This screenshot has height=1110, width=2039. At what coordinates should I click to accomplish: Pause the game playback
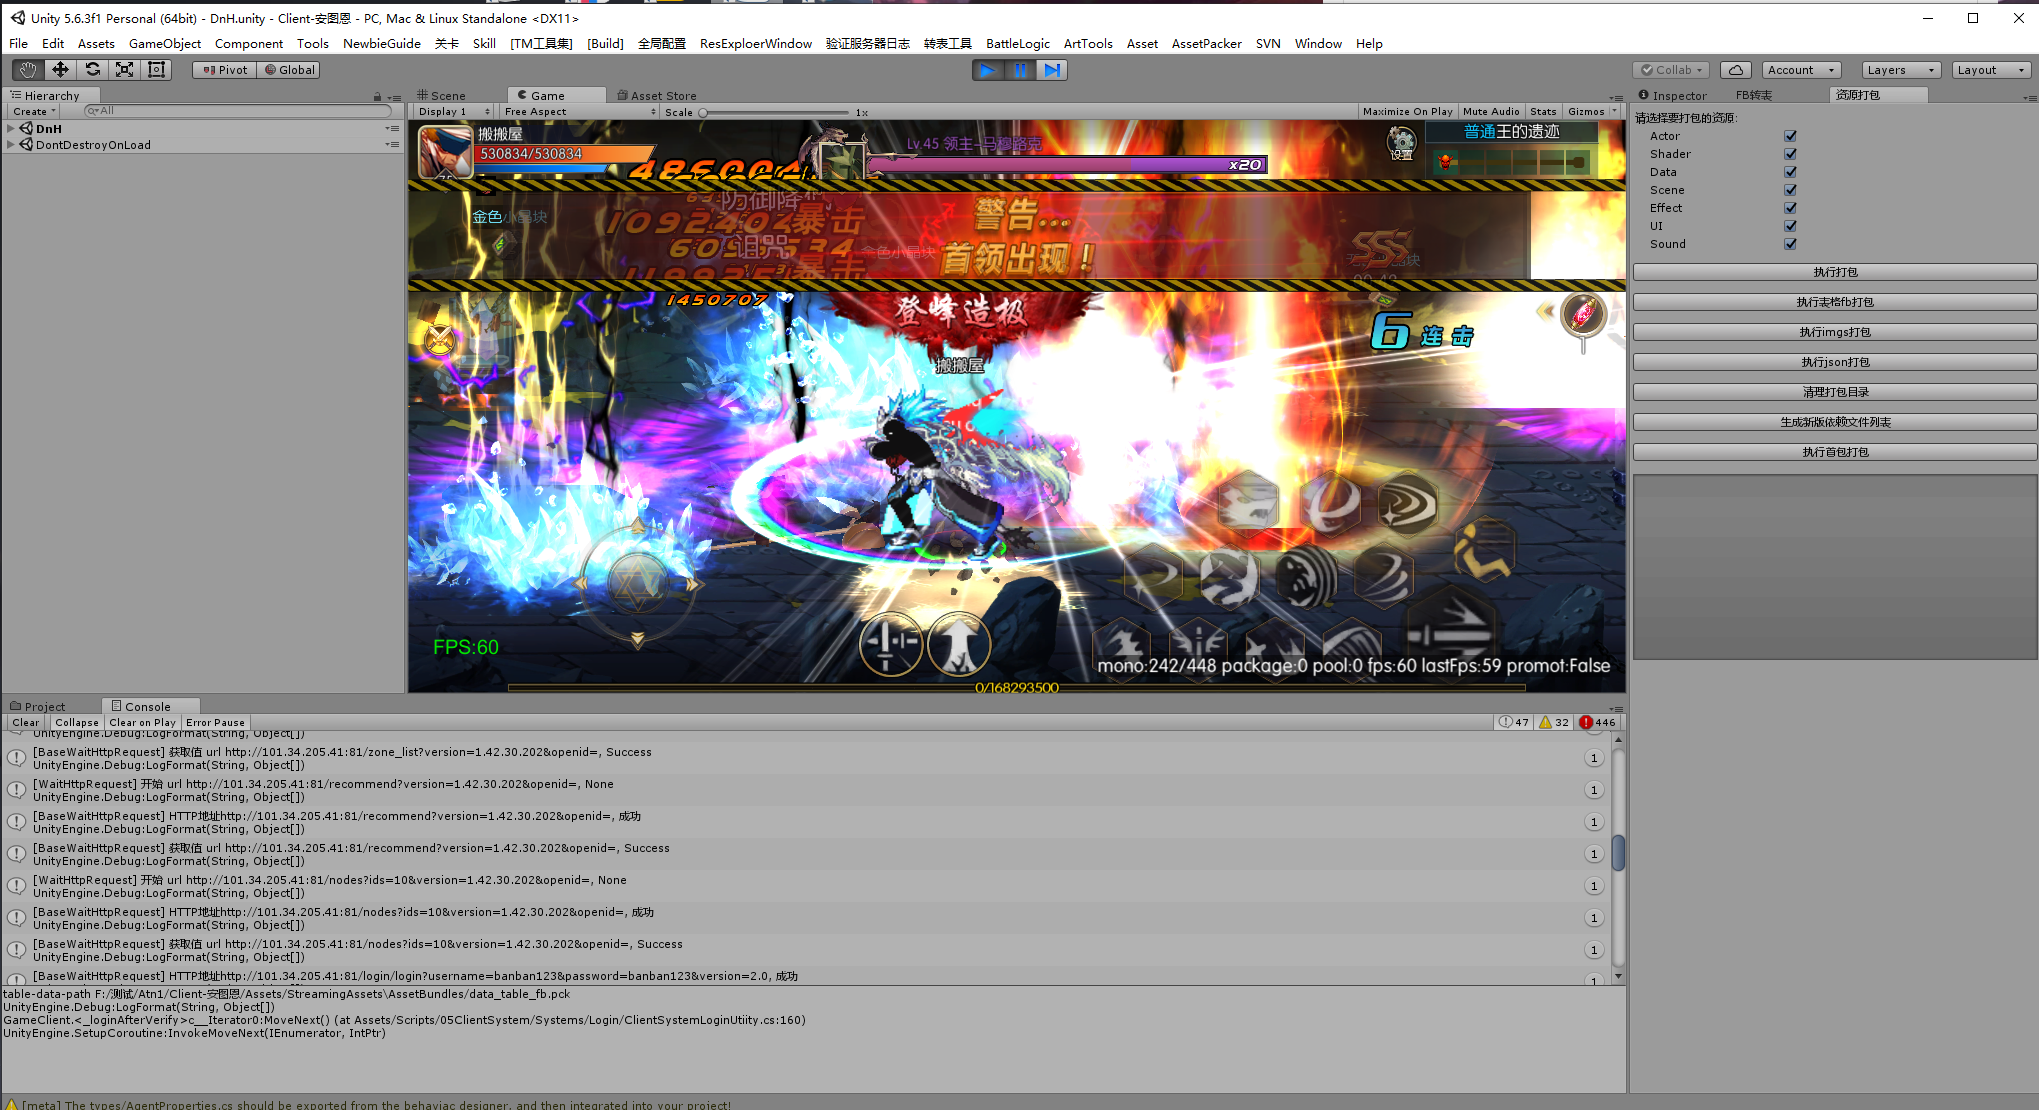[x=1019, y=70]
